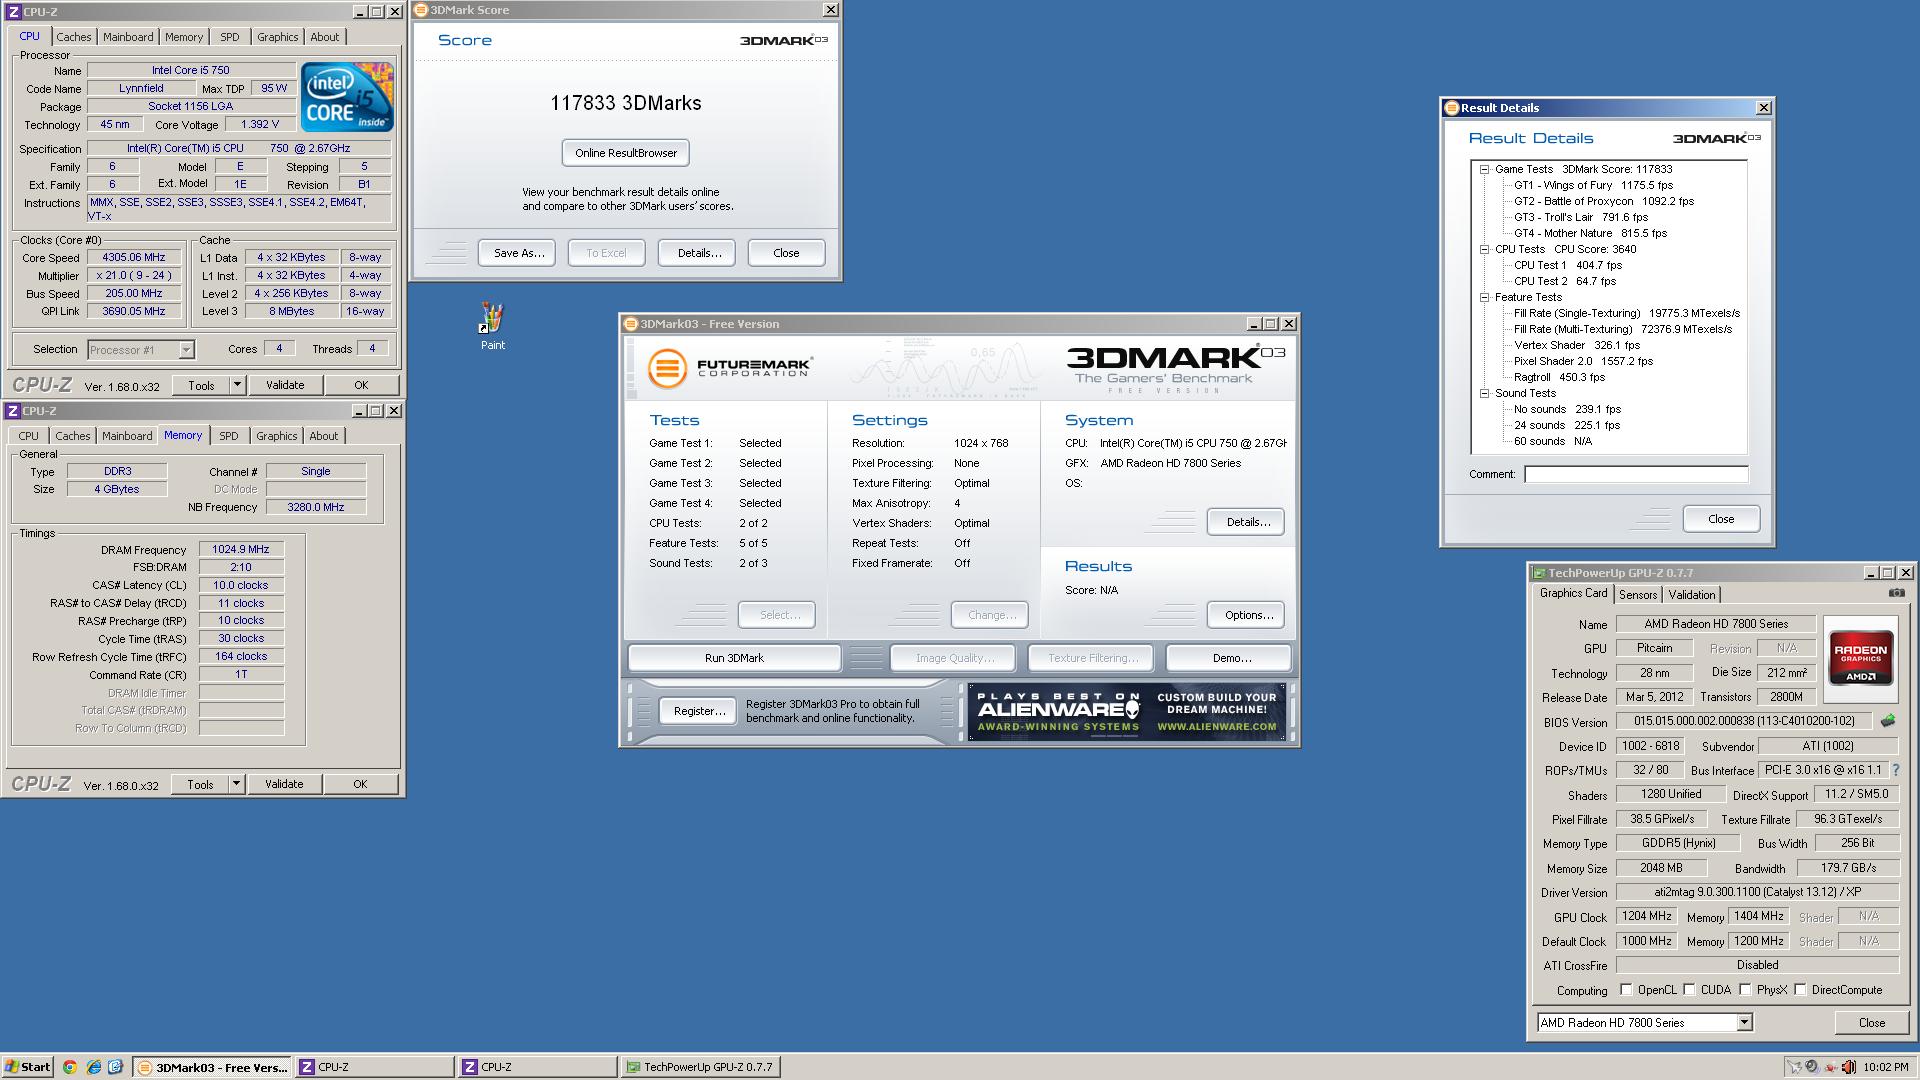Click the Start button on the taskbar

point(27,1067)
